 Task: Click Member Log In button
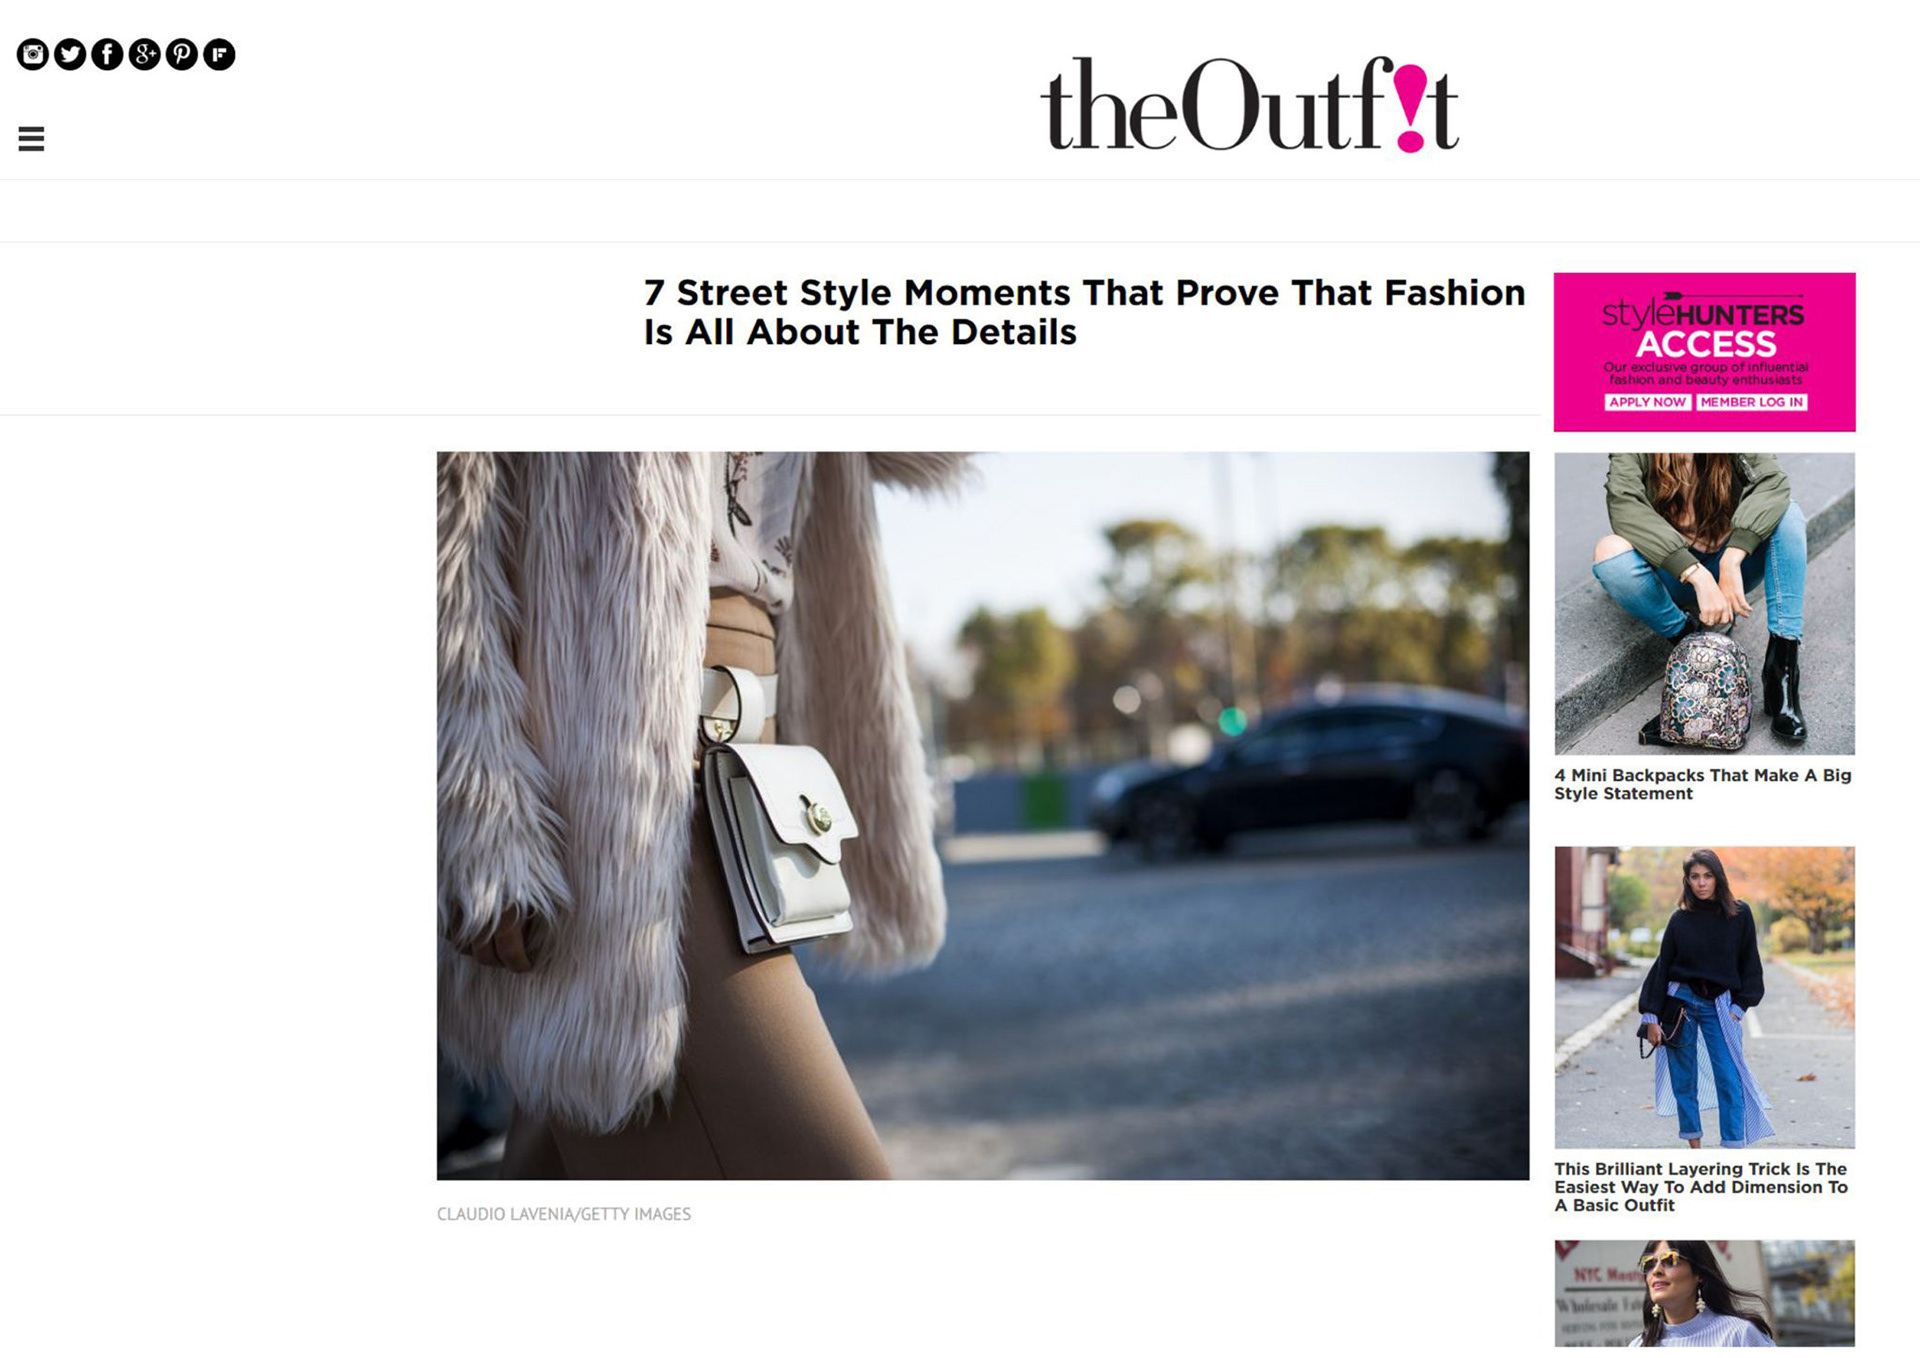coord(1752,402)
